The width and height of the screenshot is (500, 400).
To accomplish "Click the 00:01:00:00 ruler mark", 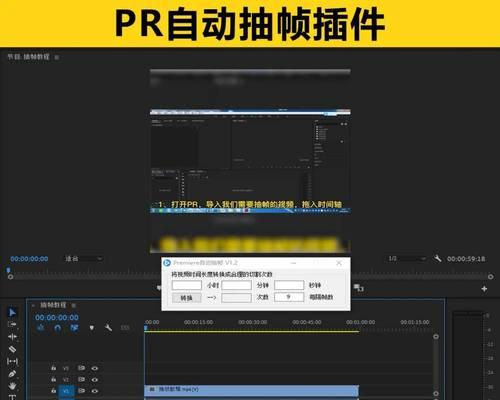I will point(361,322).
